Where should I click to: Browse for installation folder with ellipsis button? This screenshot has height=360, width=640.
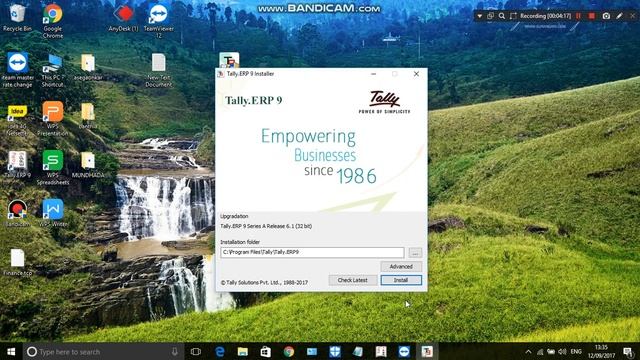click(x=415, y=253)
